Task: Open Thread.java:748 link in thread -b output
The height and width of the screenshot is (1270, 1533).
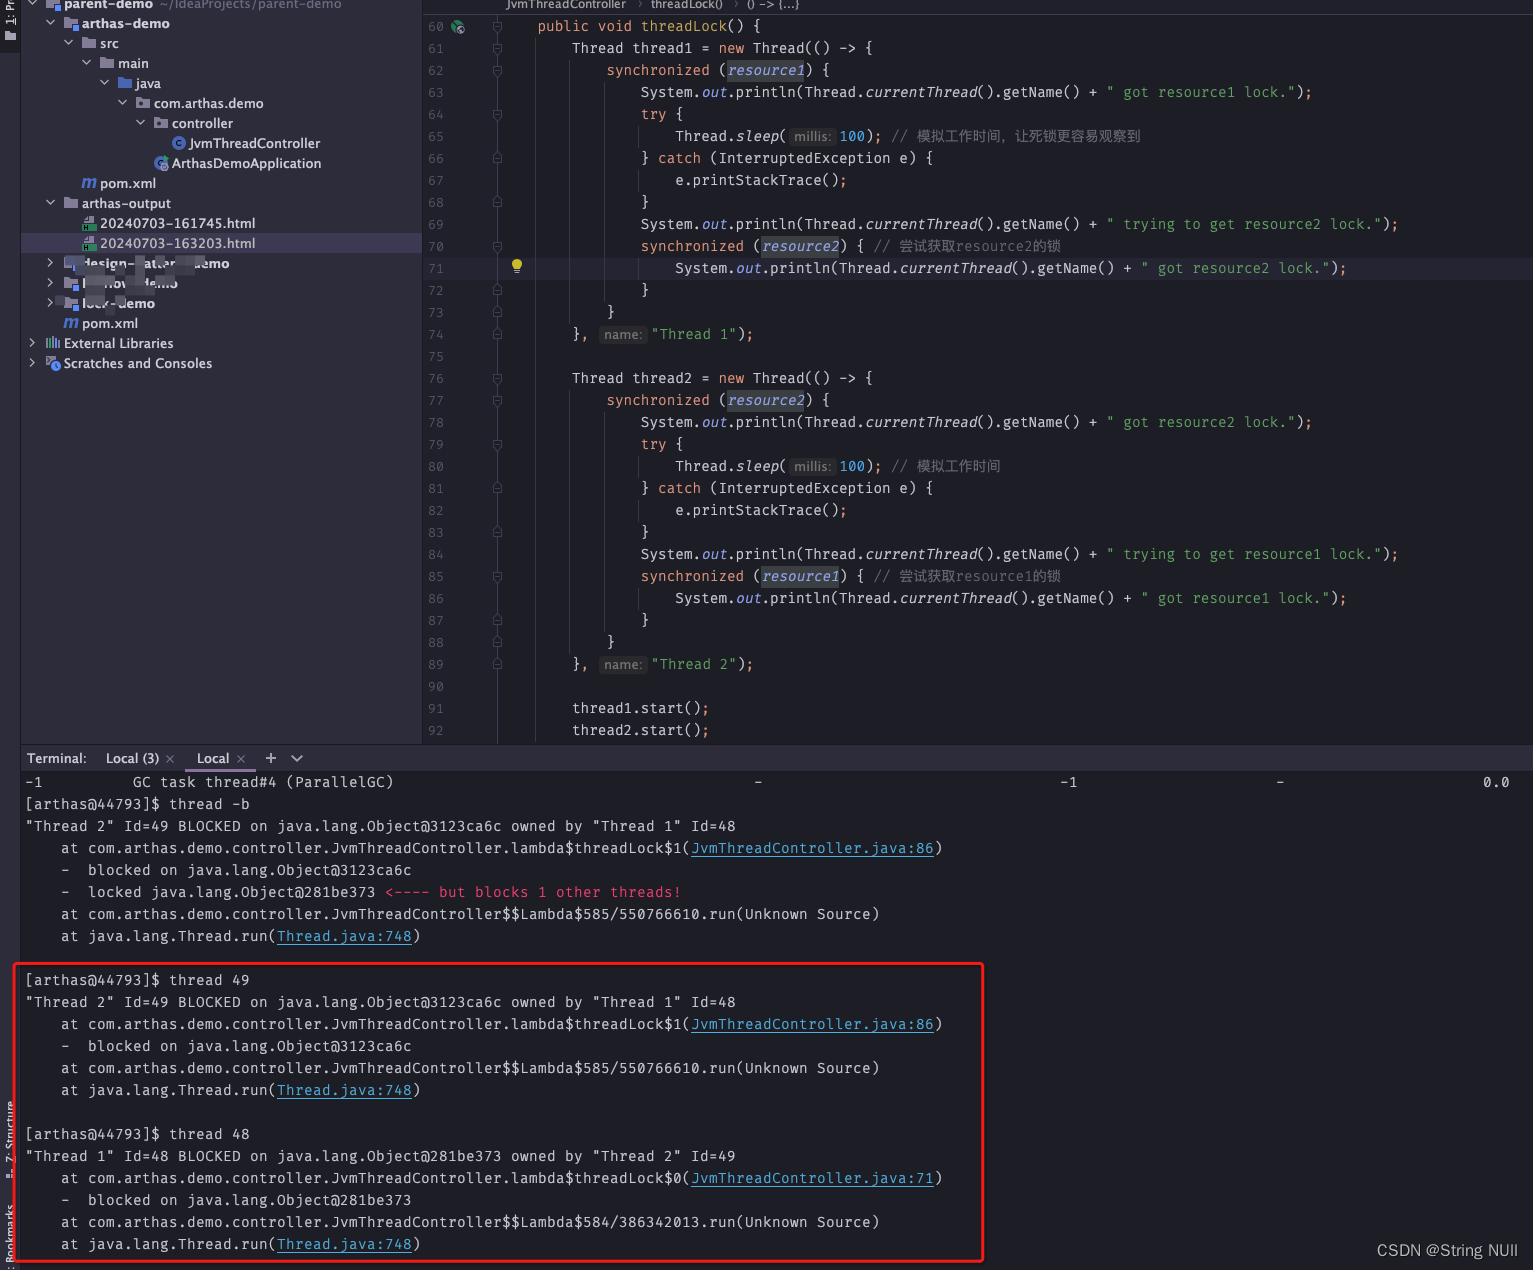Action: tap(344, 936)
